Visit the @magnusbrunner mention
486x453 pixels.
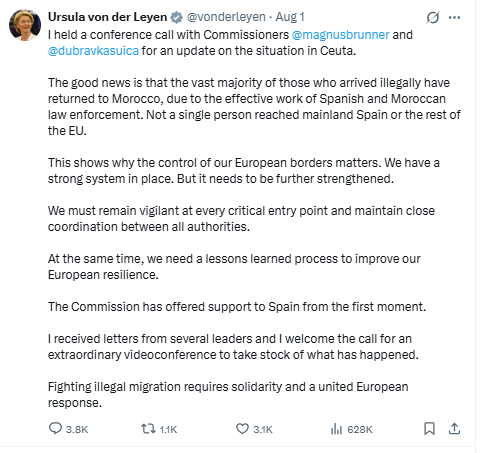tap(340, 35)
